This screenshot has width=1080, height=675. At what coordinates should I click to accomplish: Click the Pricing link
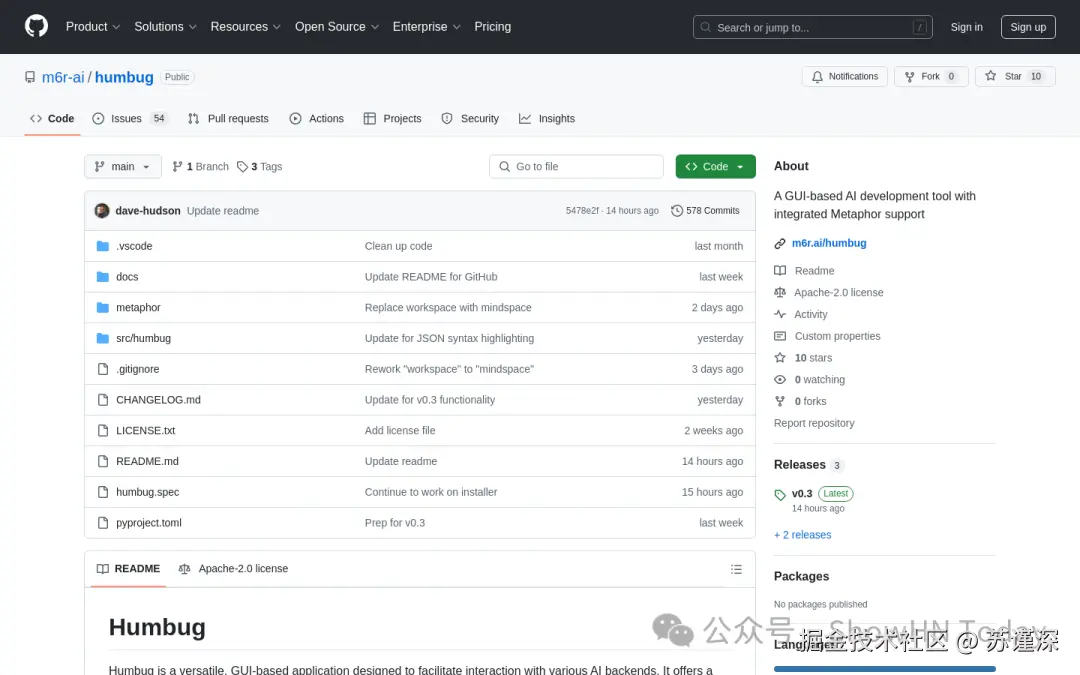(x=492, y=27)
